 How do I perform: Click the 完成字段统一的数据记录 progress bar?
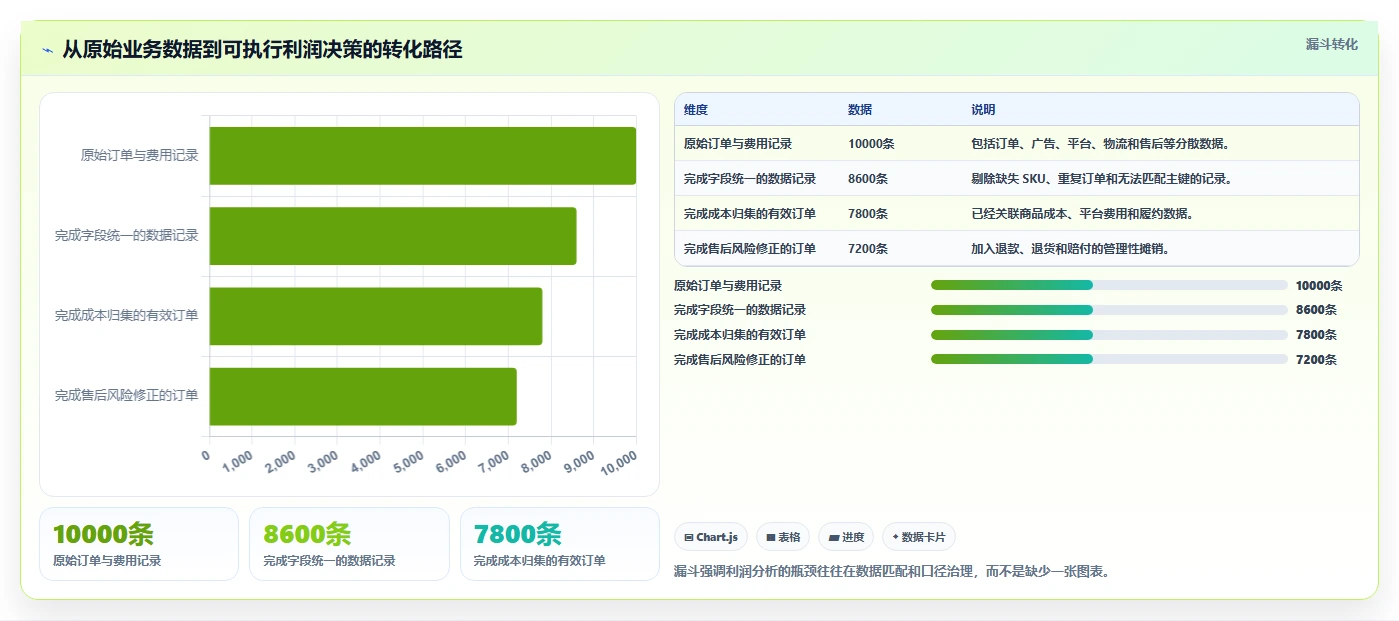pos(1109,310)
